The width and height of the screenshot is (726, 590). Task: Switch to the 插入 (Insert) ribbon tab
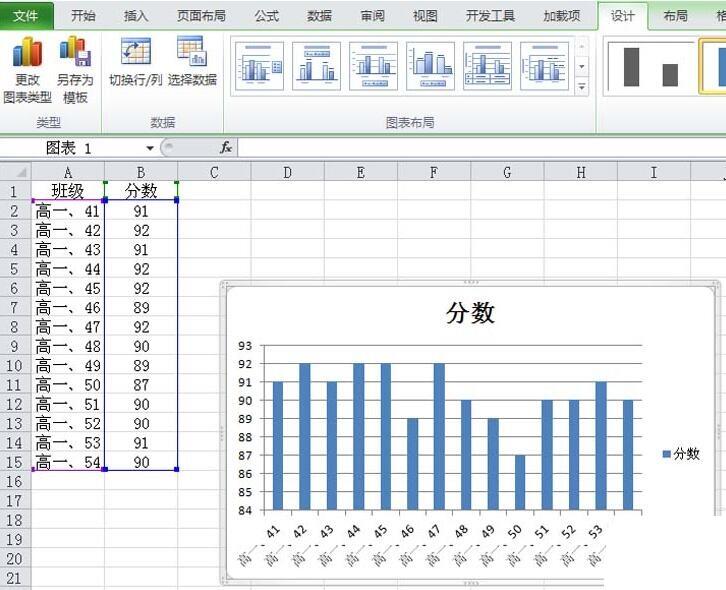click(x=136, y=16)
